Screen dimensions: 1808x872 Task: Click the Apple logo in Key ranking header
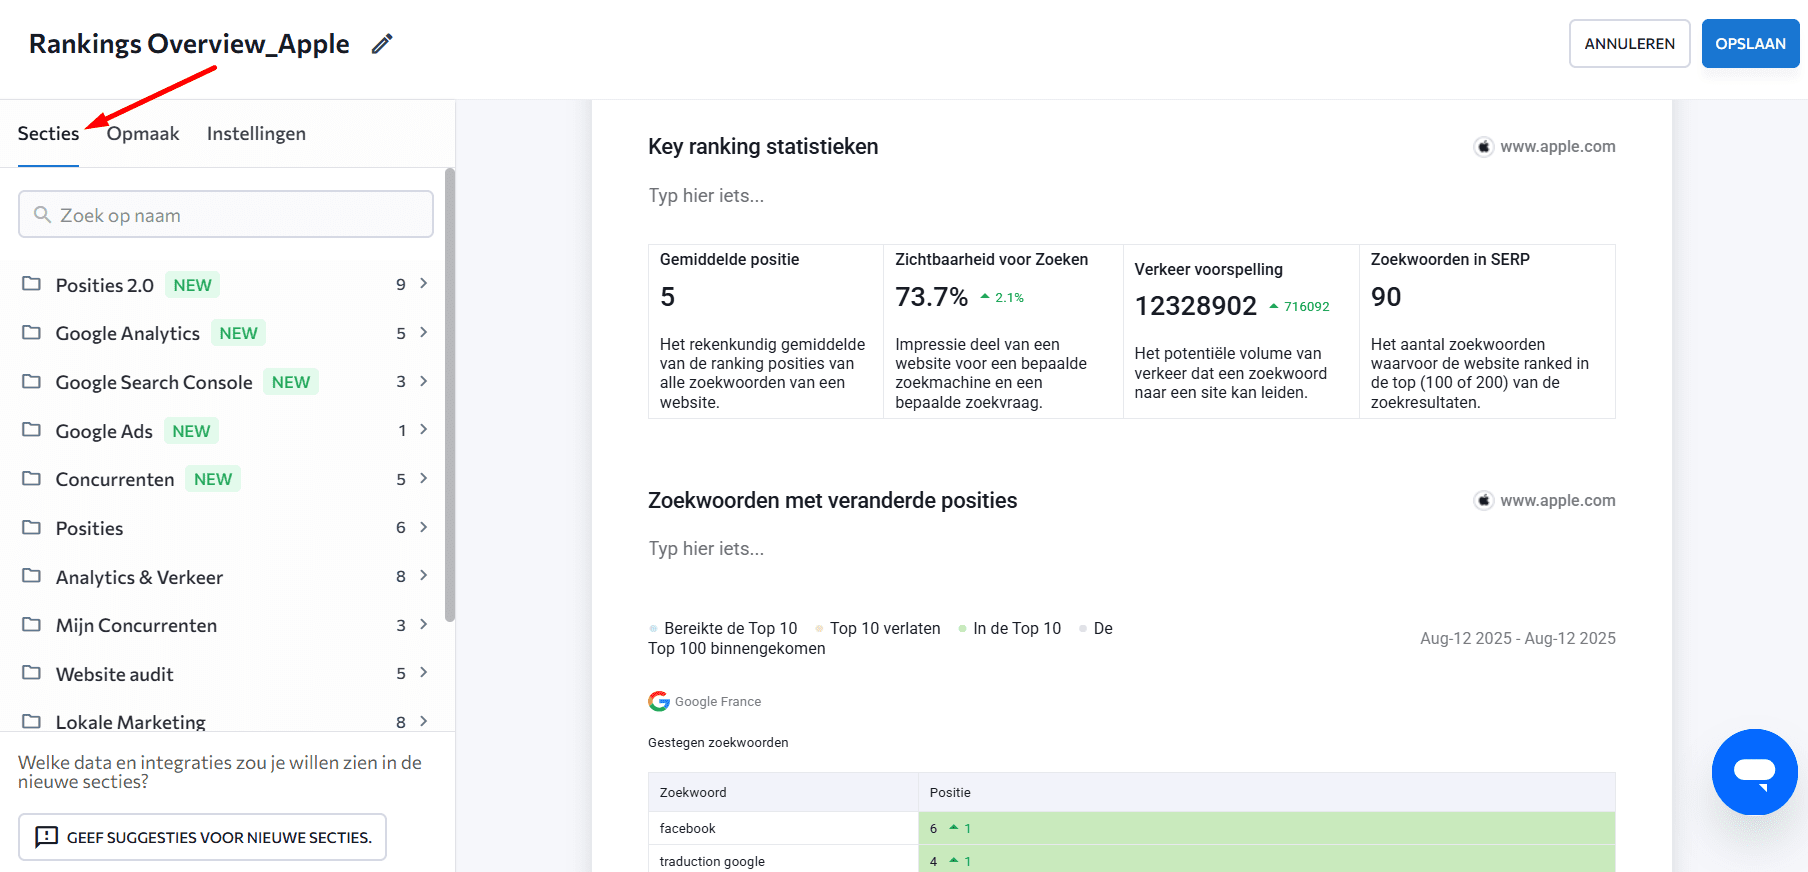point(1484,147)
